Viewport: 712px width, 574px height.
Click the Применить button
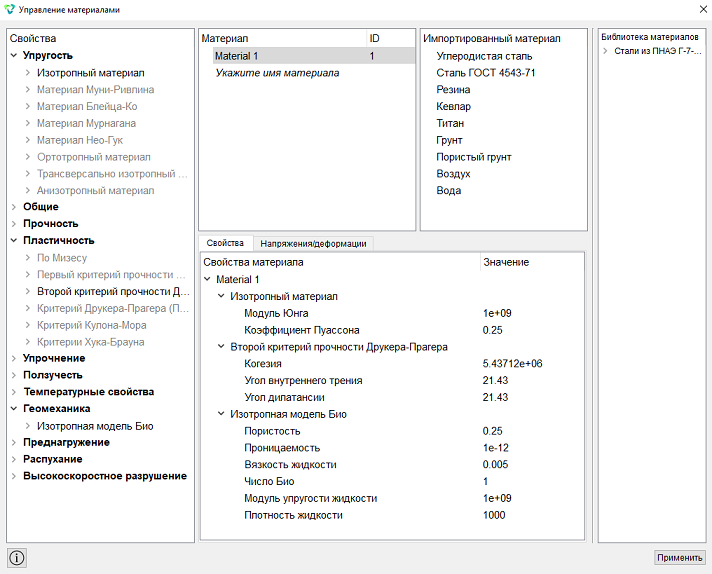point(680,557)
